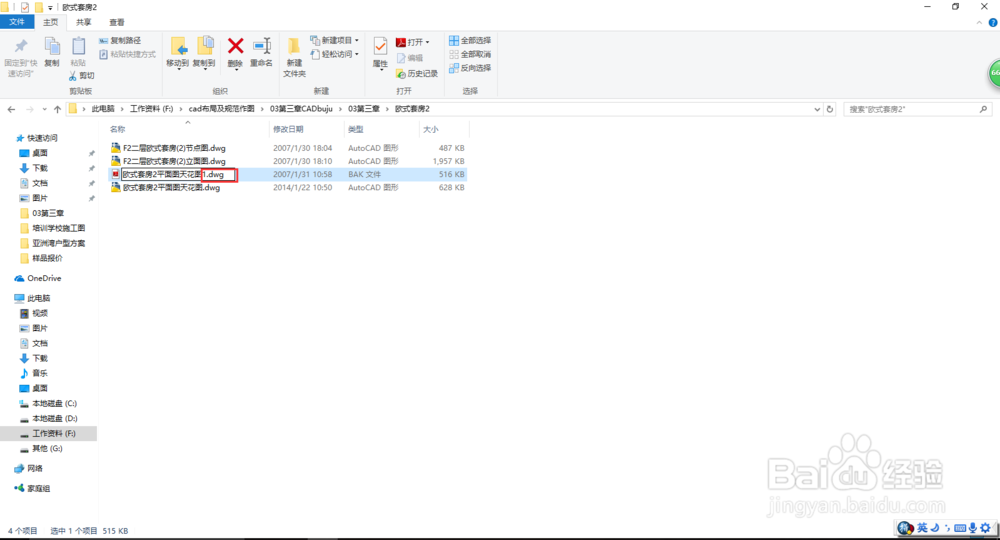
Task: Go up one folder level
Action: [x=57, y=109]
